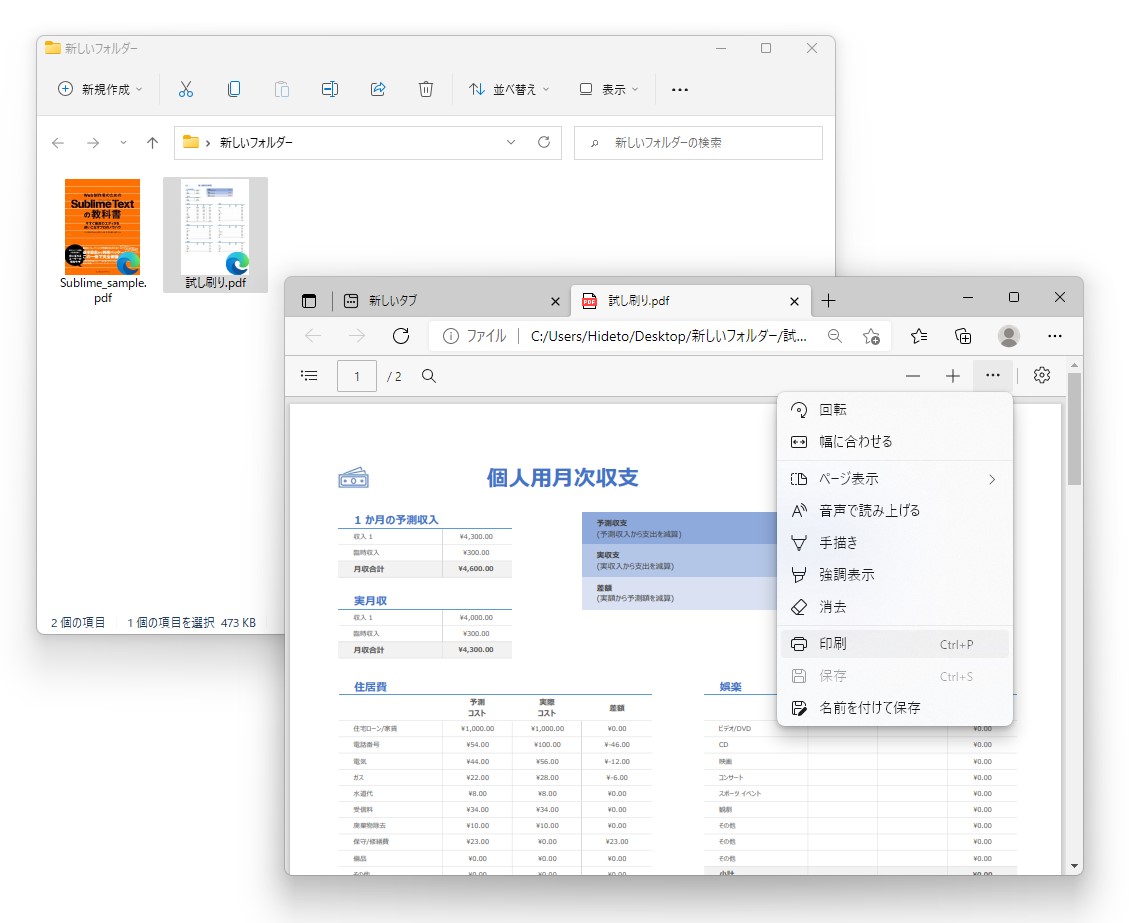The image size is (1129, 923).
Task: Cut the selected file in Explorer
Action: [185, 89]
